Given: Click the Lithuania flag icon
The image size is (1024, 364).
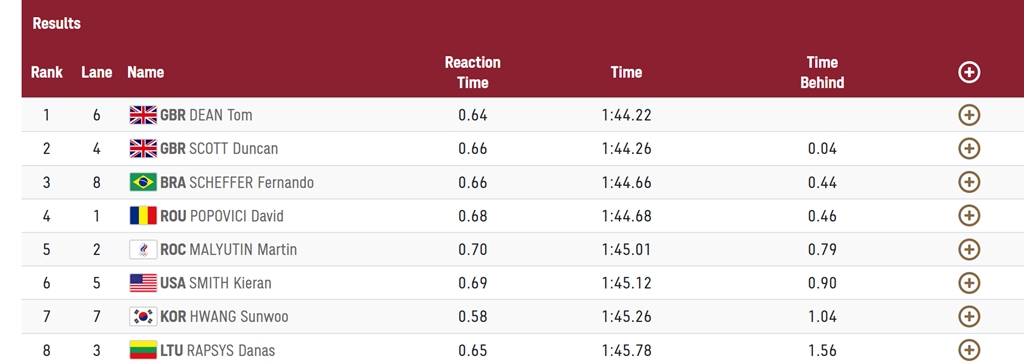Looking at the screenshot, I should point(143,350).
